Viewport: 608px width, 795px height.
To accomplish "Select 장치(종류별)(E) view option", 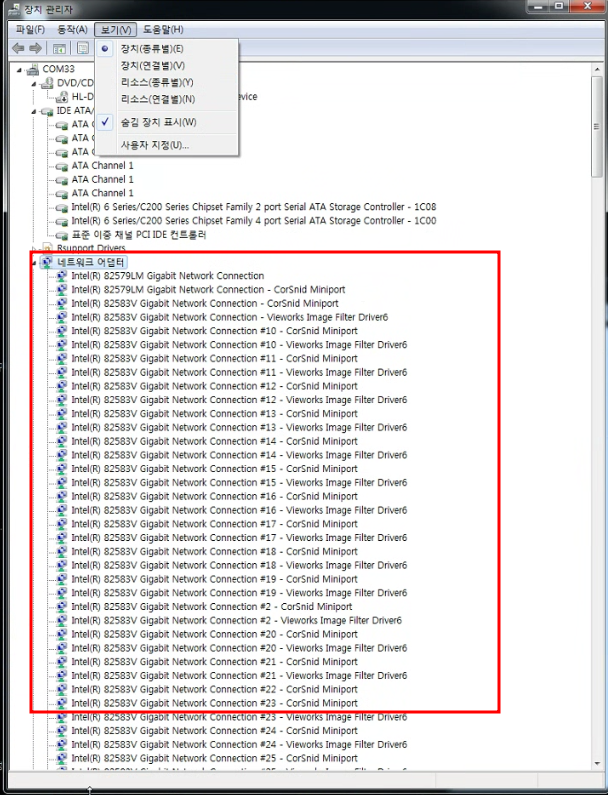I will (x=166, y=49).
